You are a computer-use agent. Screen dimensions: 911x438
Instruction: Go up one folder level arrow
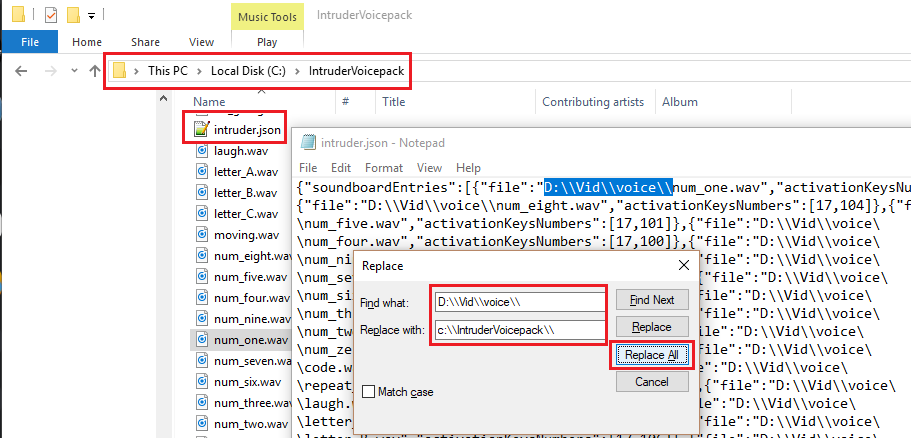coord(95,71)
